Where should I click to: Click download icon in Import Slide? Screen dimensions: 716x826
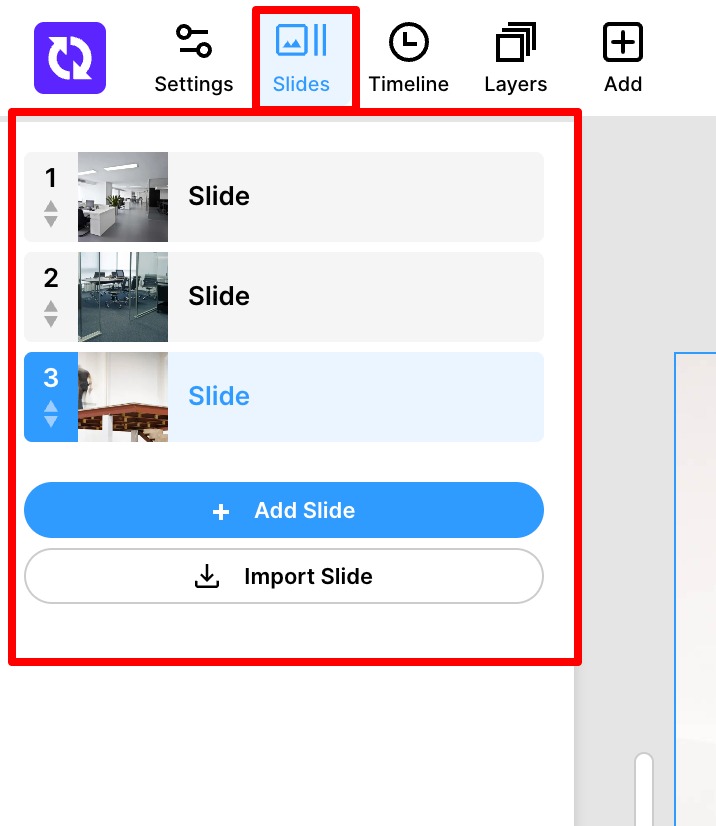click(207, 576)
